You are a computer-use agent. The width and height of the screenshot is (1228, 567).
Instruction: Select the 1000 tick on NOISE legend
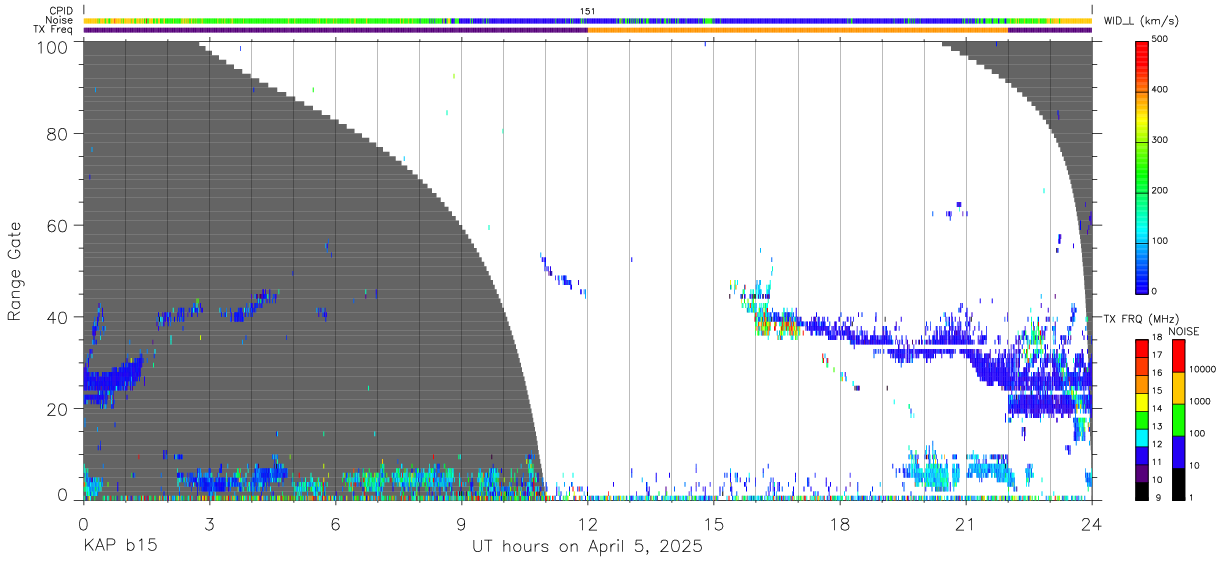pos(1201,402)
